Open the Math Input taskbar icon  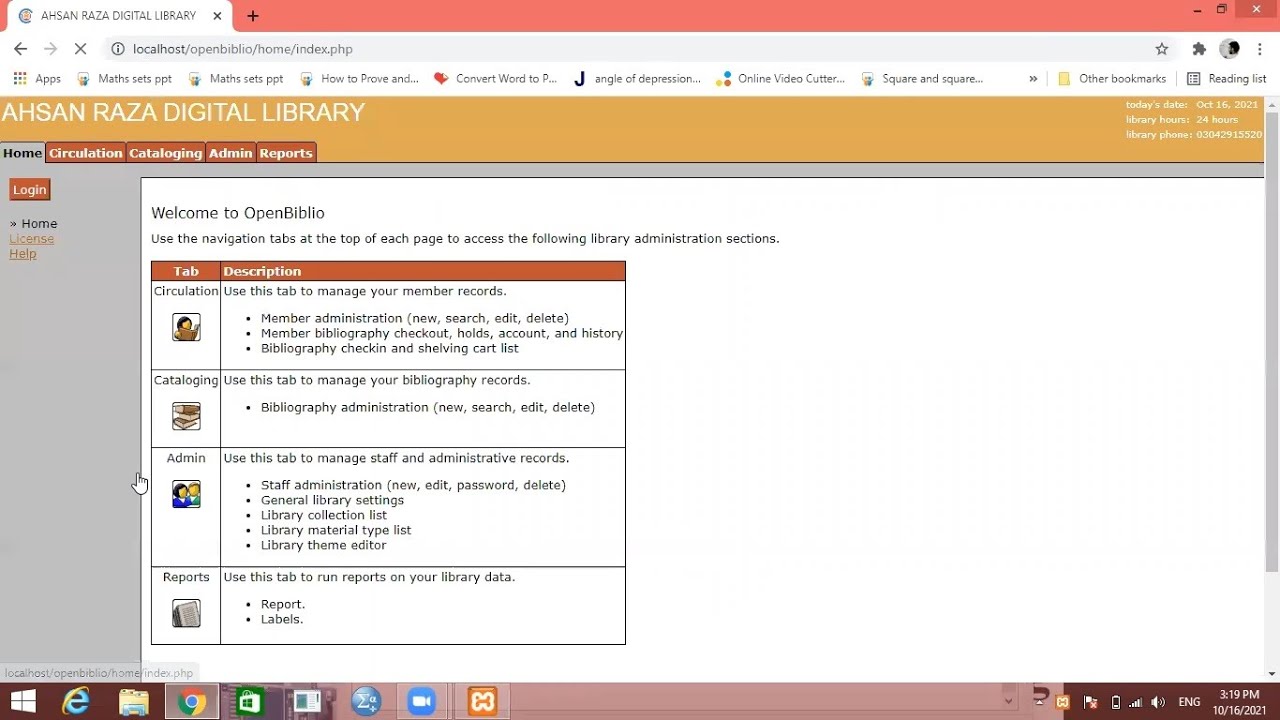[x=366, y=702]
